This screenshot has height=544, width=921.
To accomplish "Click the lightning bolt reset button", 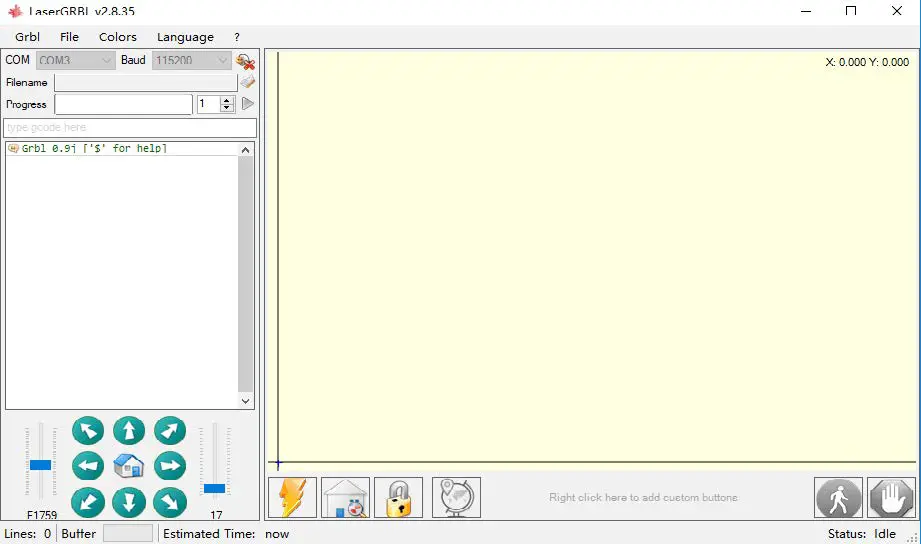I will coord(293,498).
